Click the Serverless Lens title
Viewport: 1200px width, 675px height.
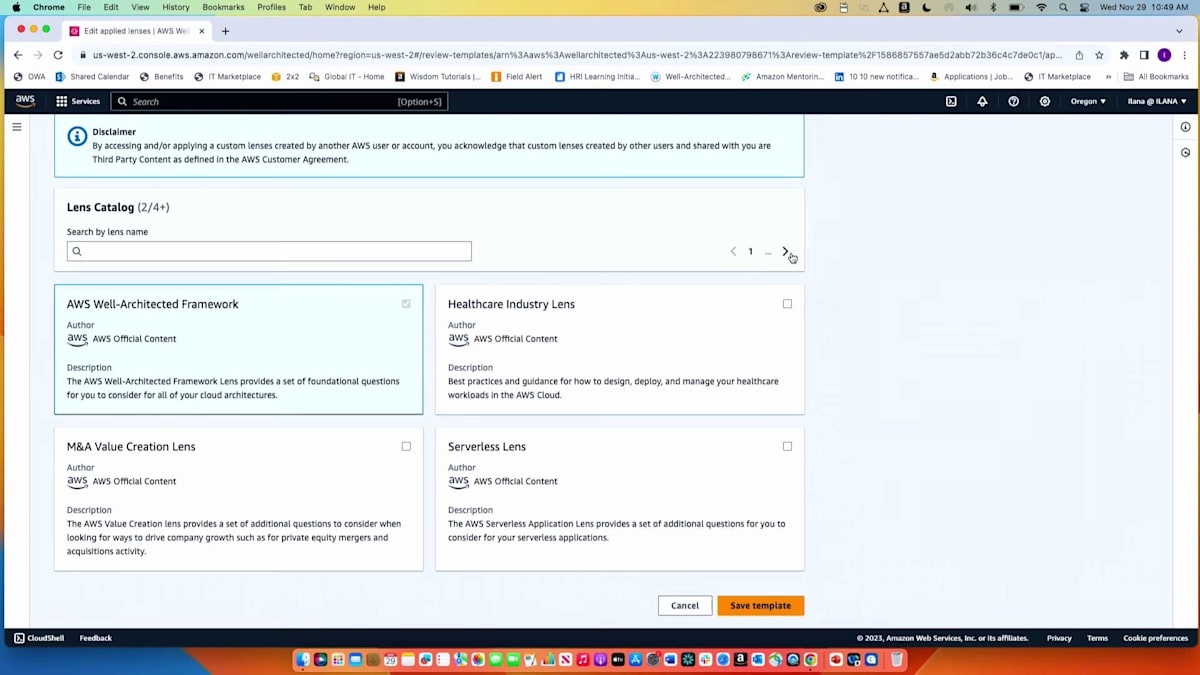pyautogui.click(x=487, y=446)
